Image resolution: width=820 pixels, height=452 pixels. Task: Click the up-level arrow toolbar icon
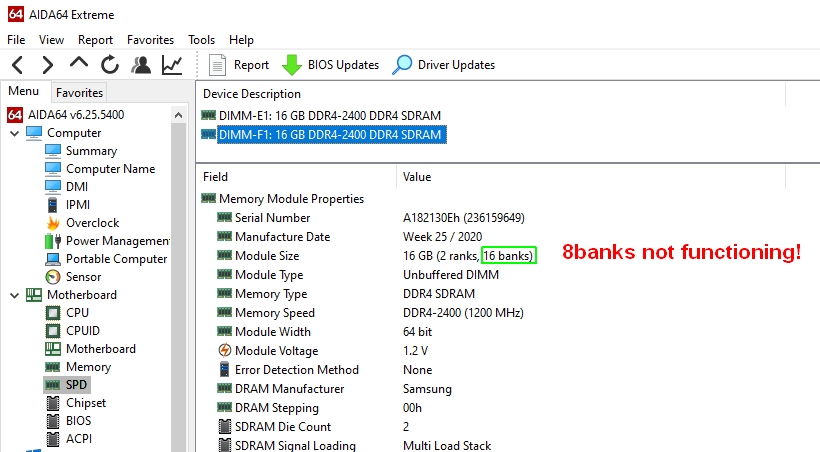tap(79, 63)
